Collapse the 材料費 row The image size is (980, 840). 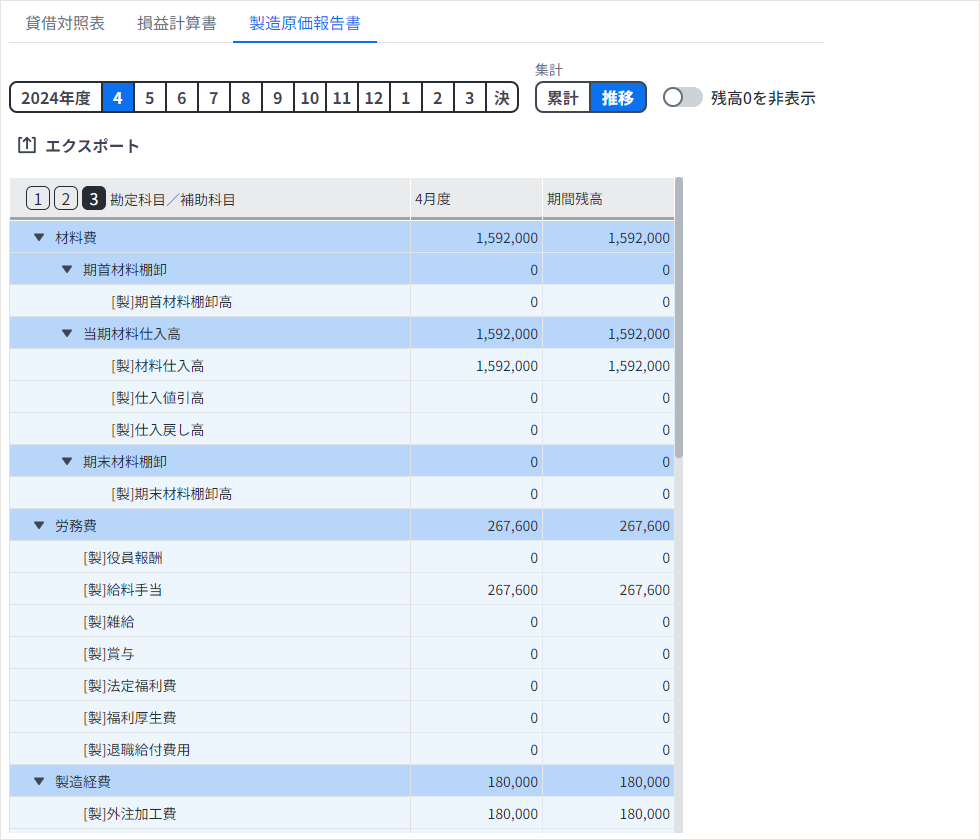(39, 238)
